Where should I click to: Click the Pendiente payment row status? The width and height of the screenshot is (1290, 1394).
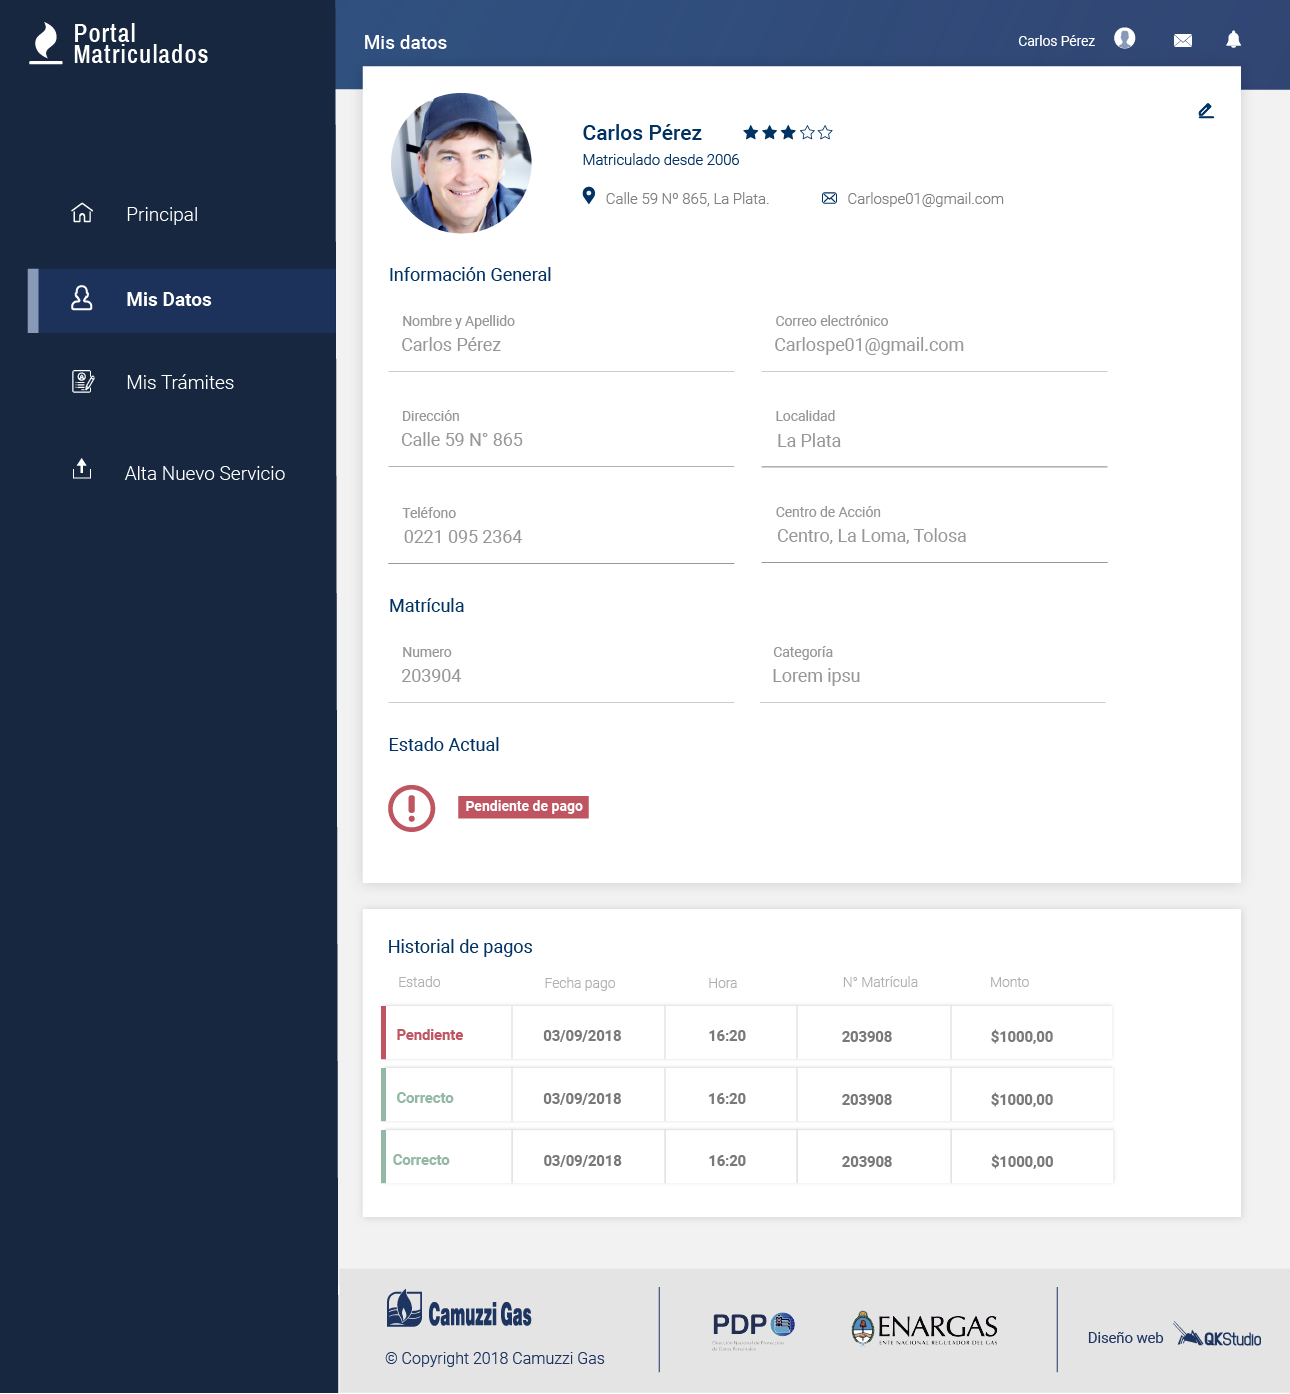coord(430,1034)
